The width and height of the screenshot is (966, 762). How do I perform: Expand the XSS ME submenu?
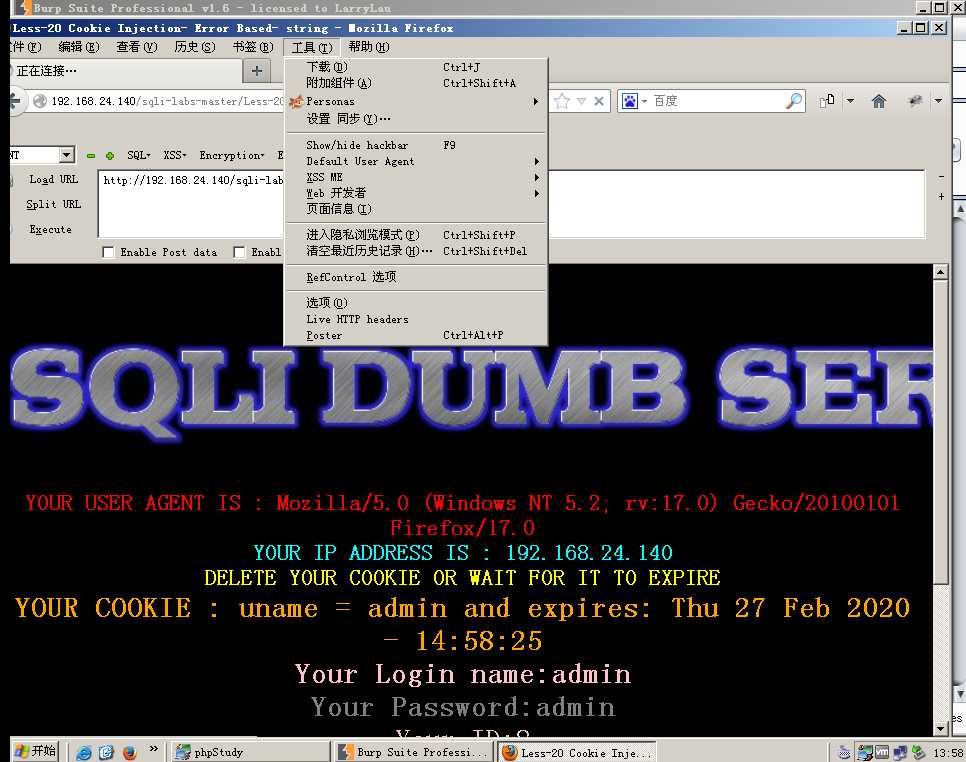click(x=415, y=177)
